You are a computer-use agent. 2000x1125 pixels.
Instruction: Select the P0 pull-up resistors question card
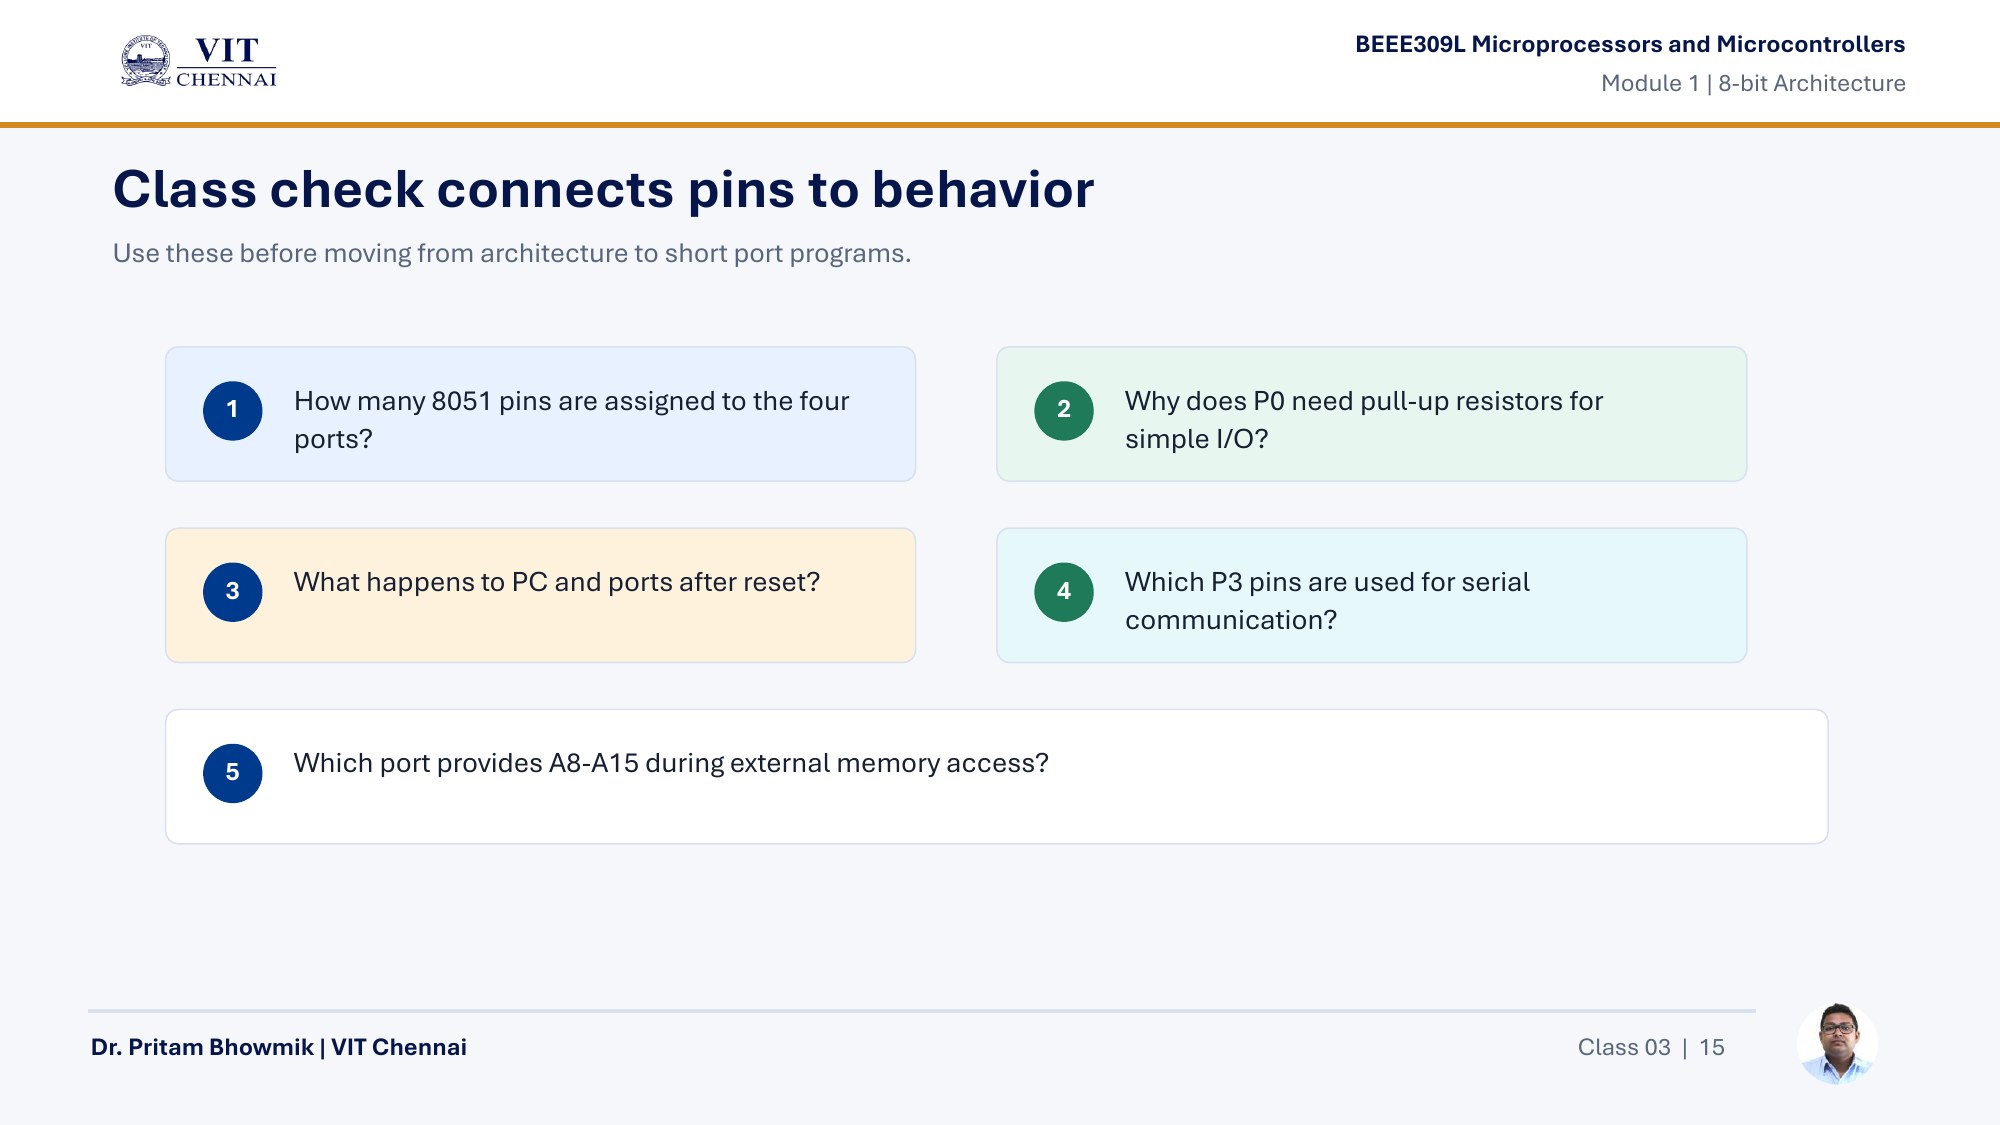pyautogui.click(x=1371, y=414)
